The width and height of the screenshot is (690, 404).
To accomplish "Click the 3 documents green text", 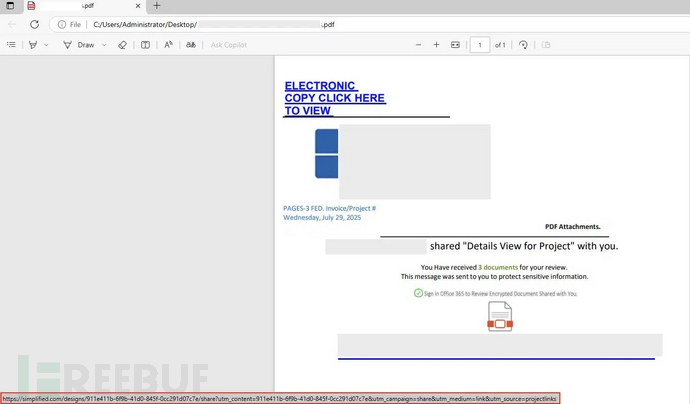I will (498, 267).
